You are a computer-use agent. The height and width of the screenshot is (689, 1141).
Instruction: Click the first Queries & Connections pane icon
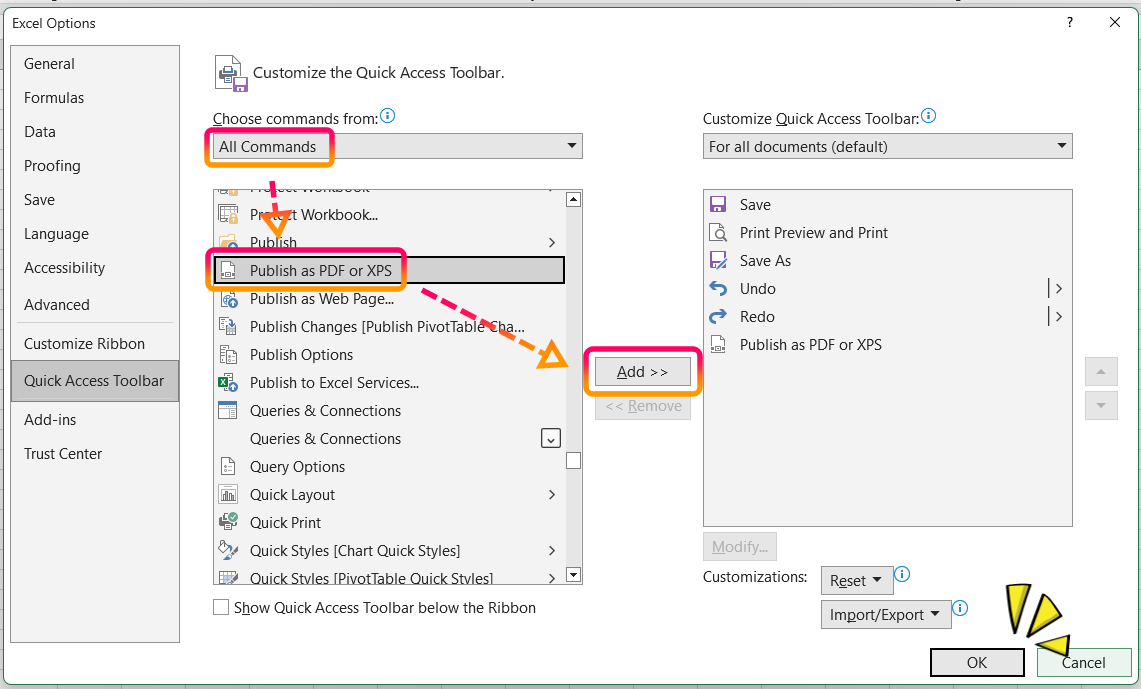click(x=228, y=410)
